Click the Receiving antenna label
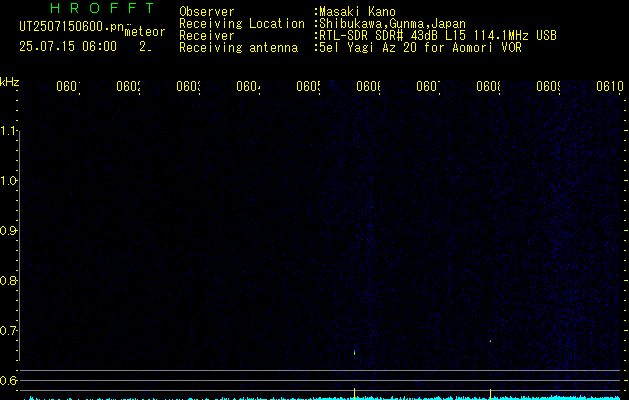The image size is (629, 400). pos(238,48)
